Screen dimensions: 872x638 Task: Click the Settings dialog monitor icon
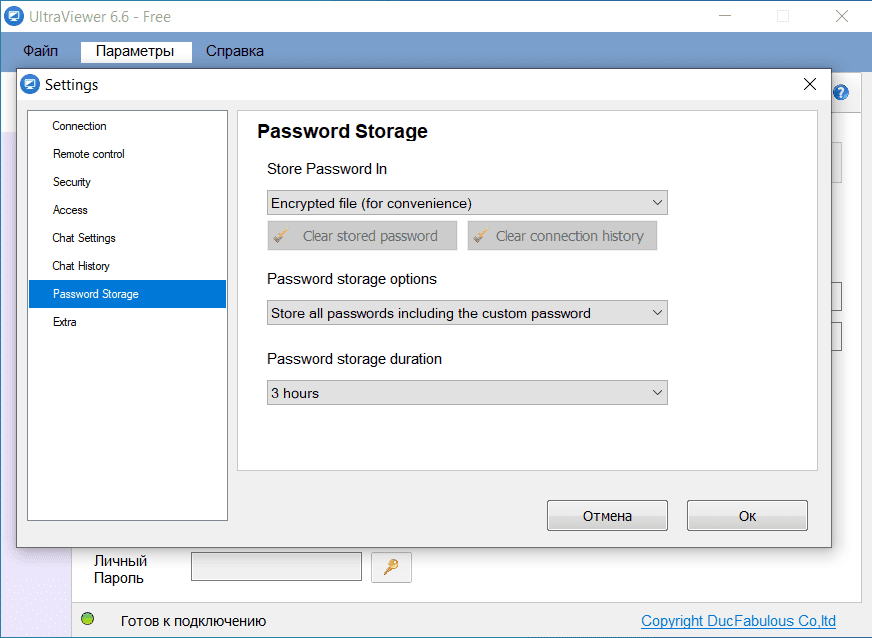30,85
